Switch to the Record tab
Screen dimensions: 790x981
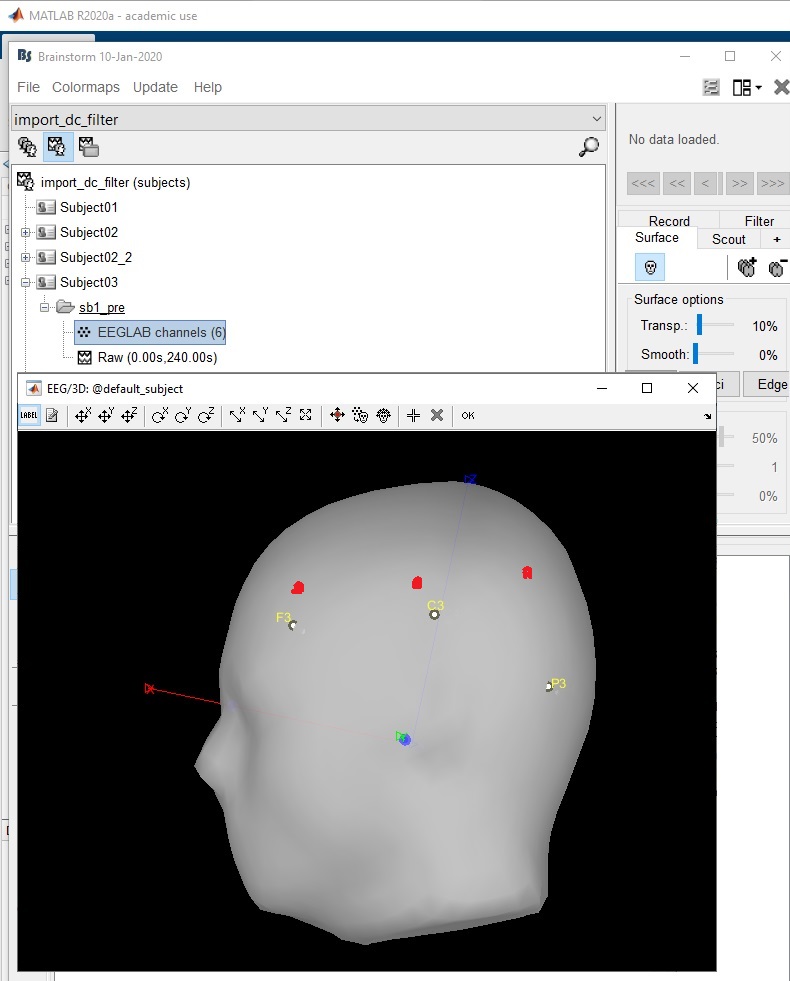669,220
